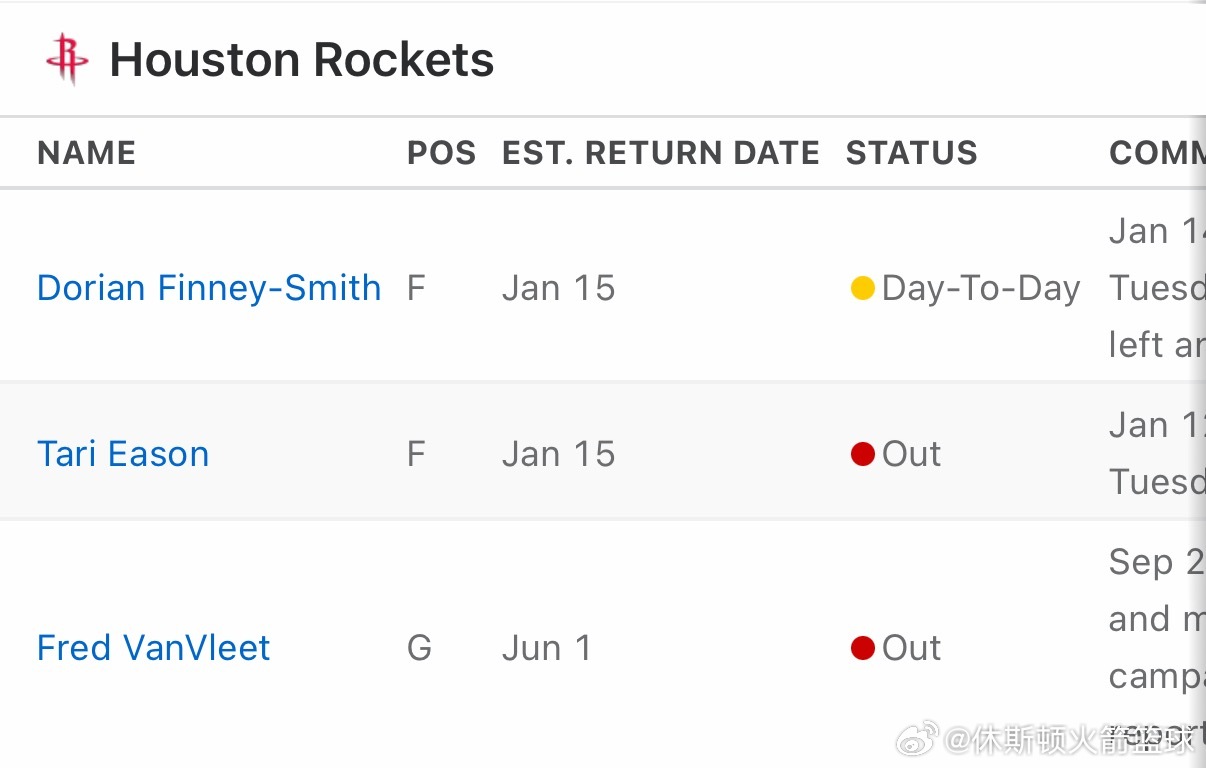Click Fred VanVleet's G position cell
Image resolution: width=1206 pixels, height=768 pixels.
(419, 648)
